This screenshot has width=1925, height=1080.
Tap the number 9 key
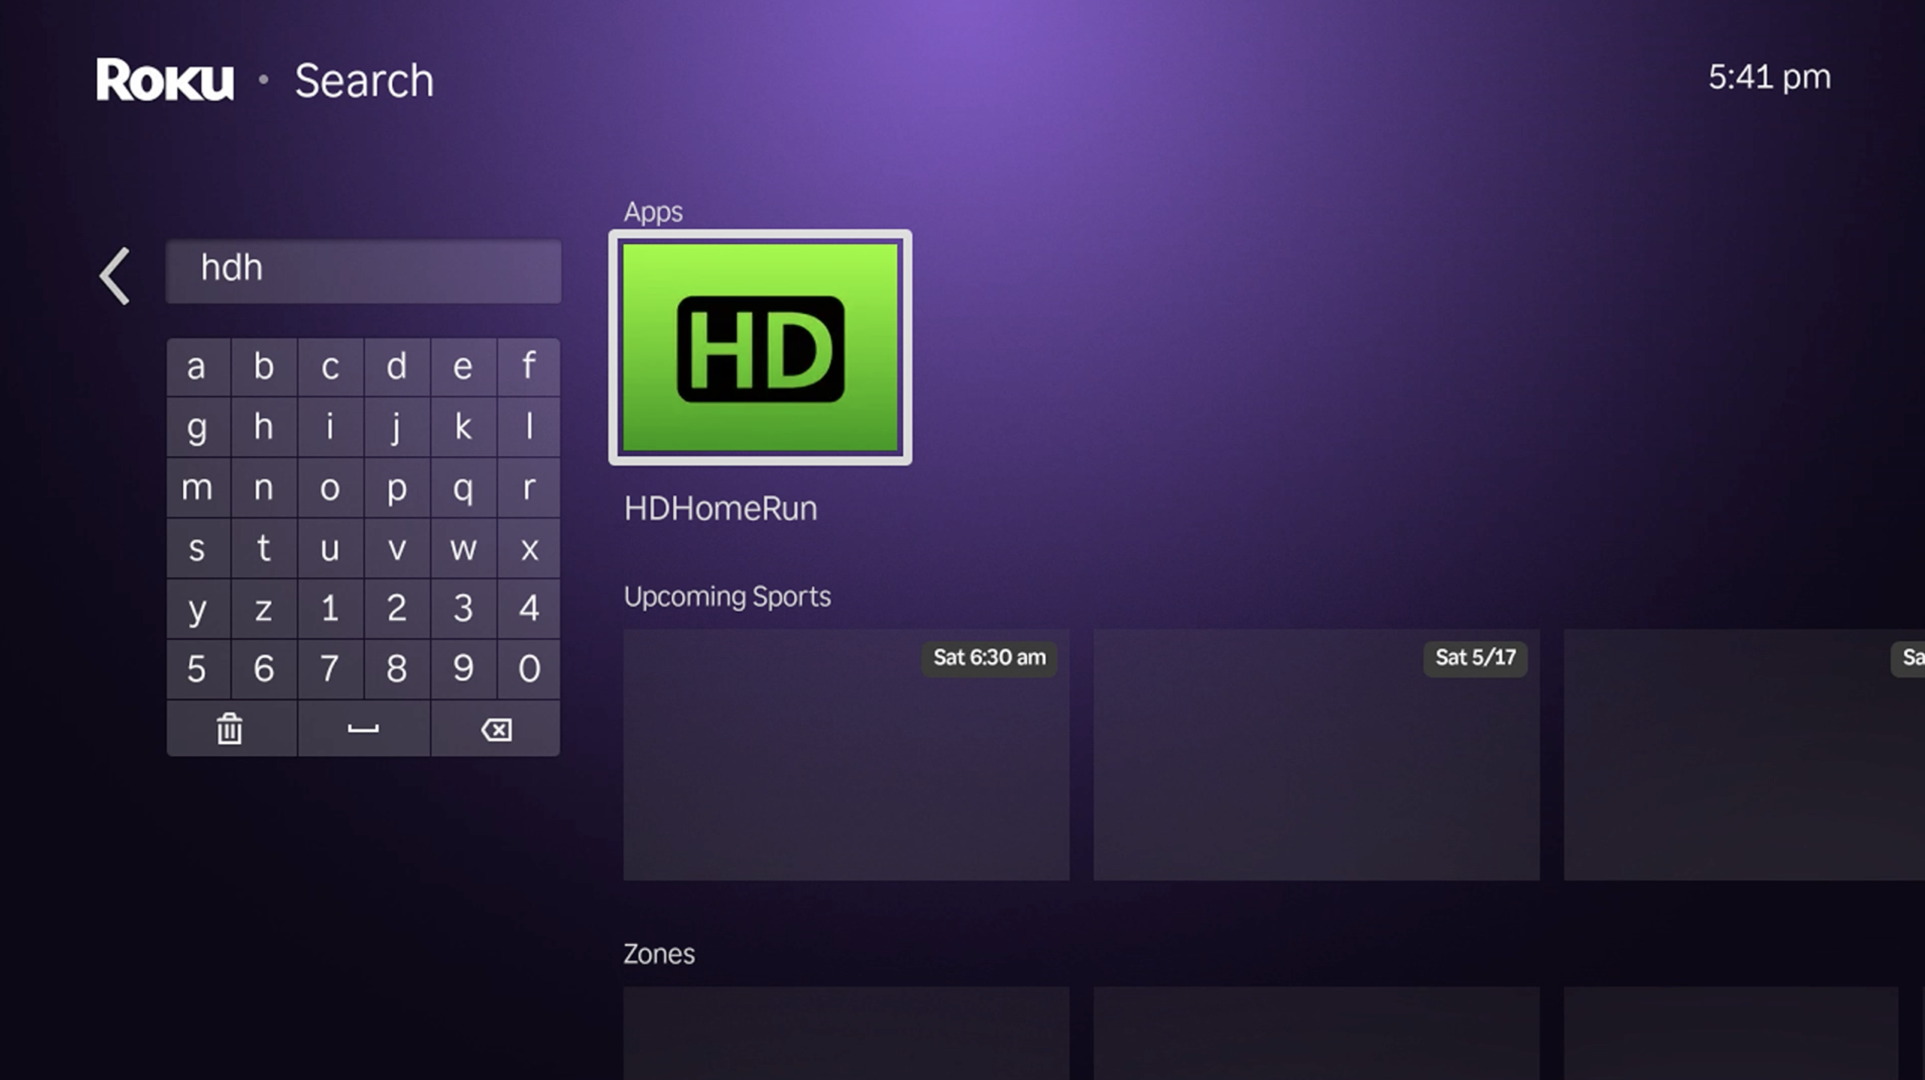point(463,669)
